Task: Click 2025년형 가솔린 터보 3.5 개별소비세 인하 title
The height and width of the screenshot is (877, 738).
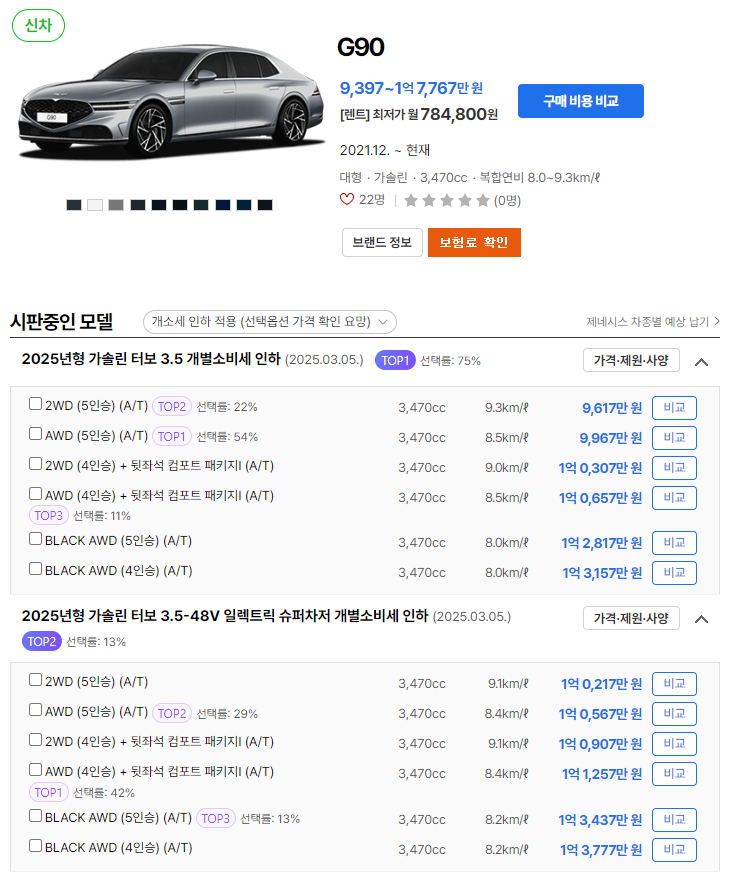Action: click(151, 359)
